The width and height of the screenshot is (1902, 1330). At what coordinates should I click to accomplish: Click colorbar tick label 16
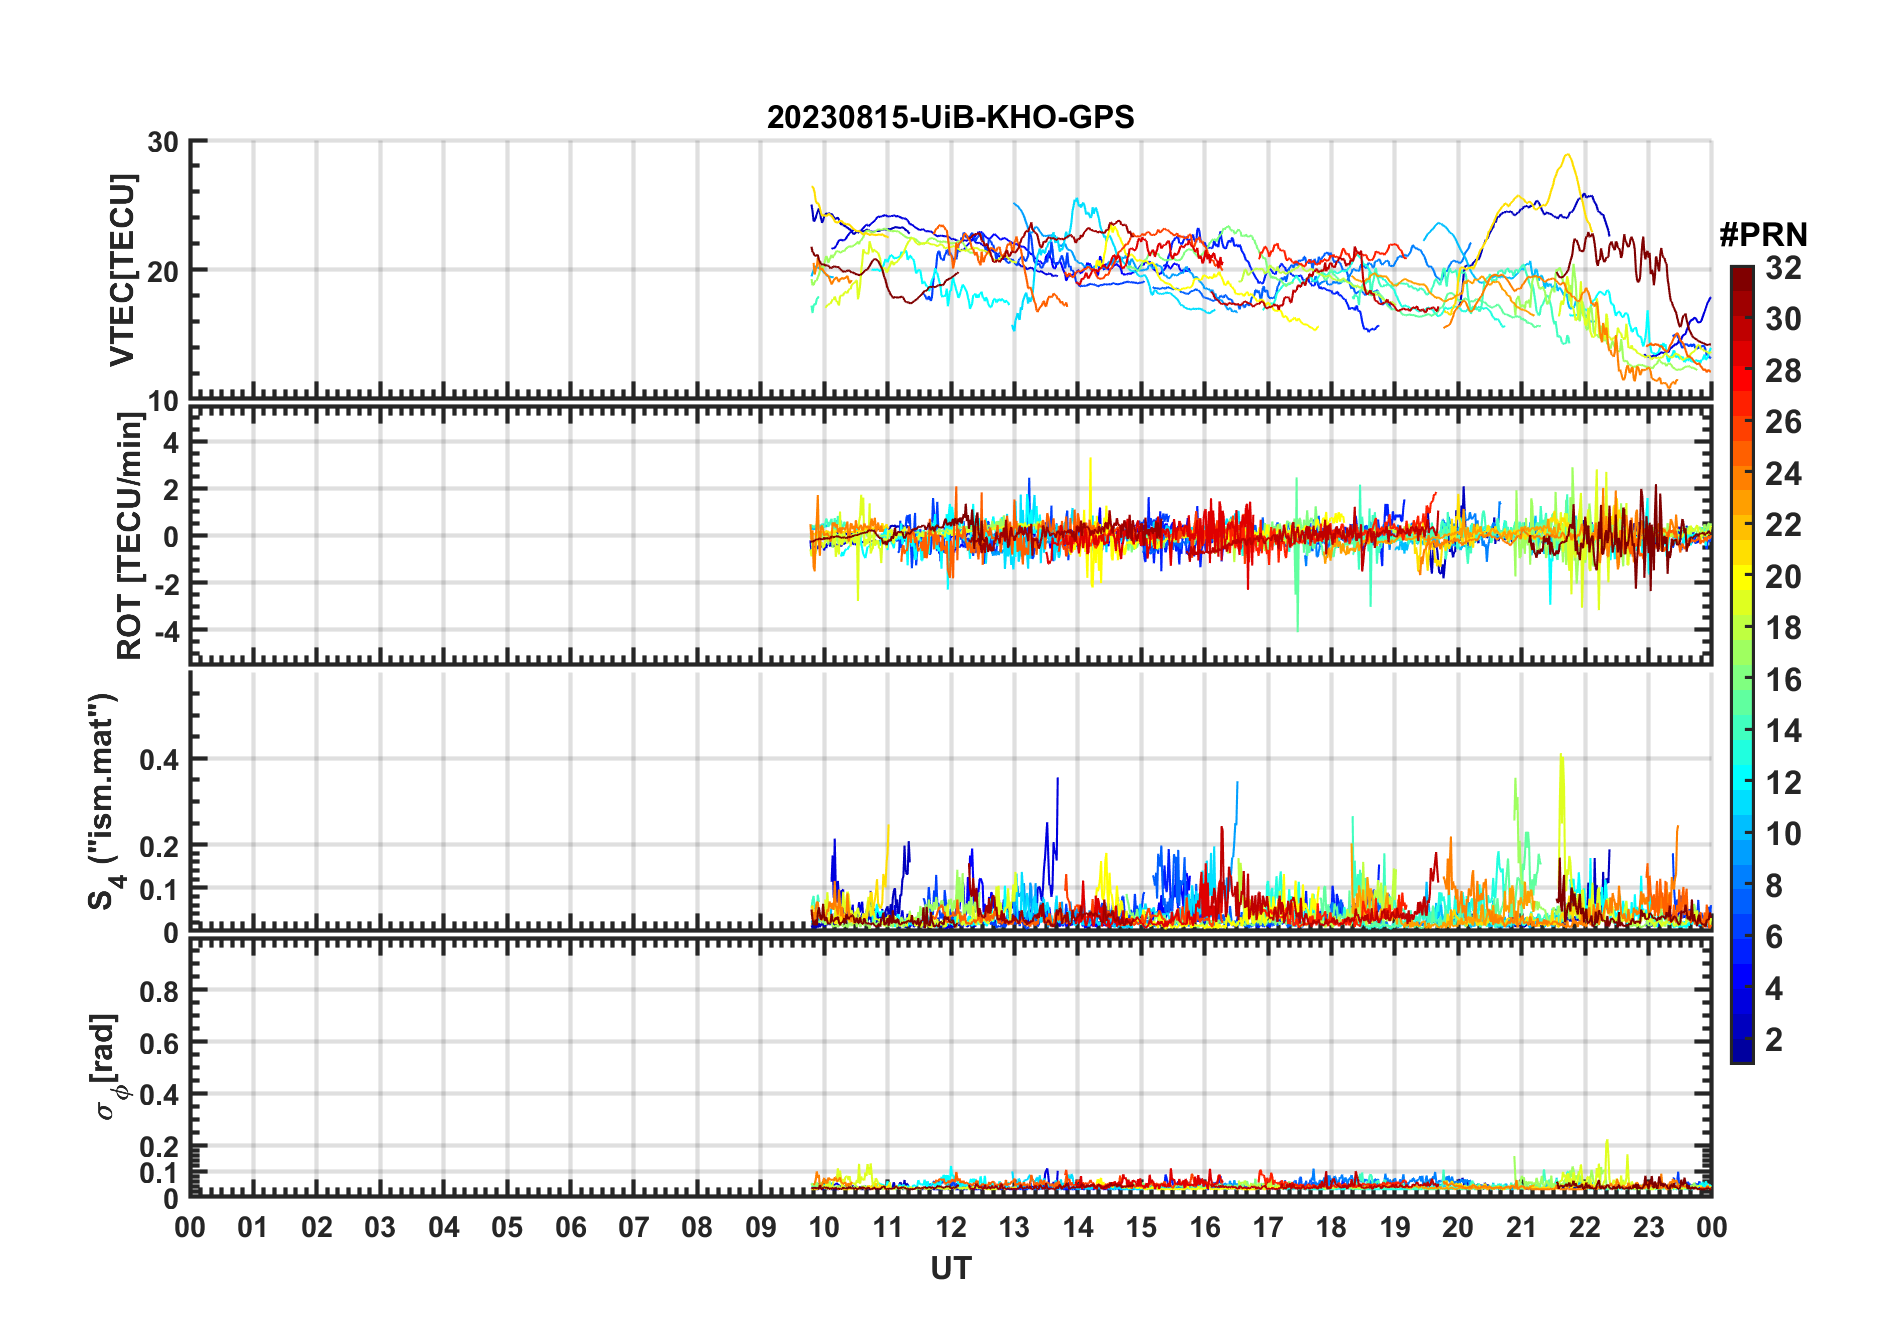(x=1783, y=680)
